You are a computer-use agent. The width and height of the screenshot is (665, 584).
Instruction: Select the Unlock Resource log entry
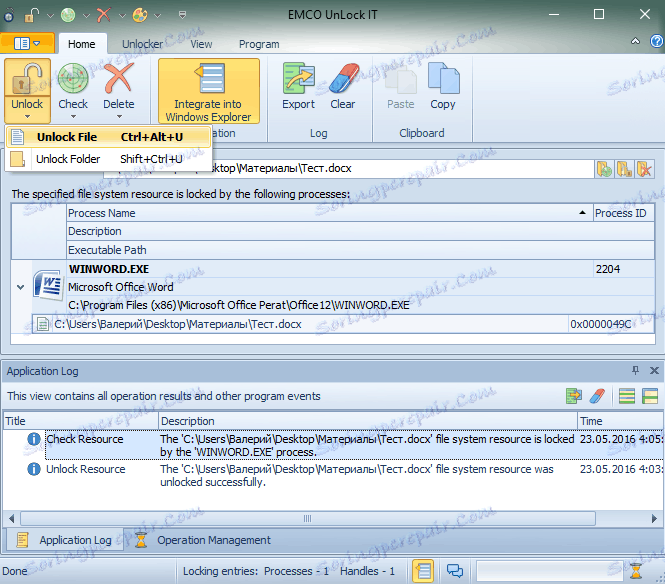pyautogui.click(x=86, y=469)
